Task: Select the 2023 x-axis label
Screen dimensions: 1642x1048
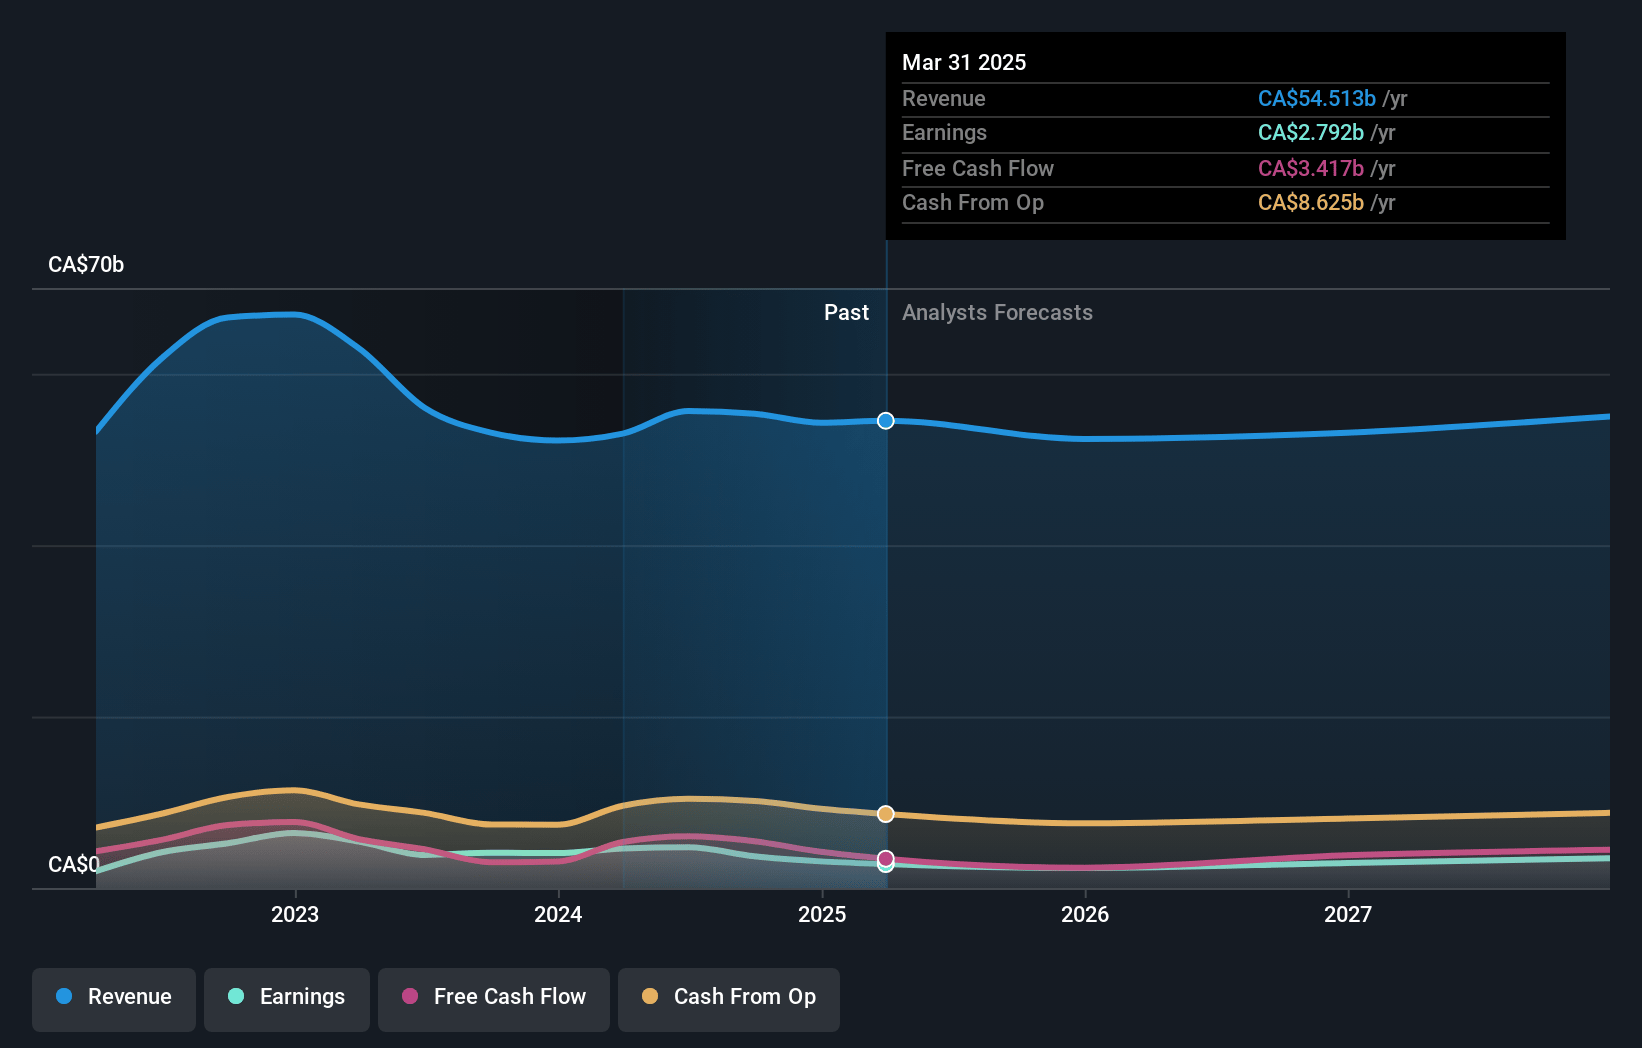Action: [x=295, y=914]
